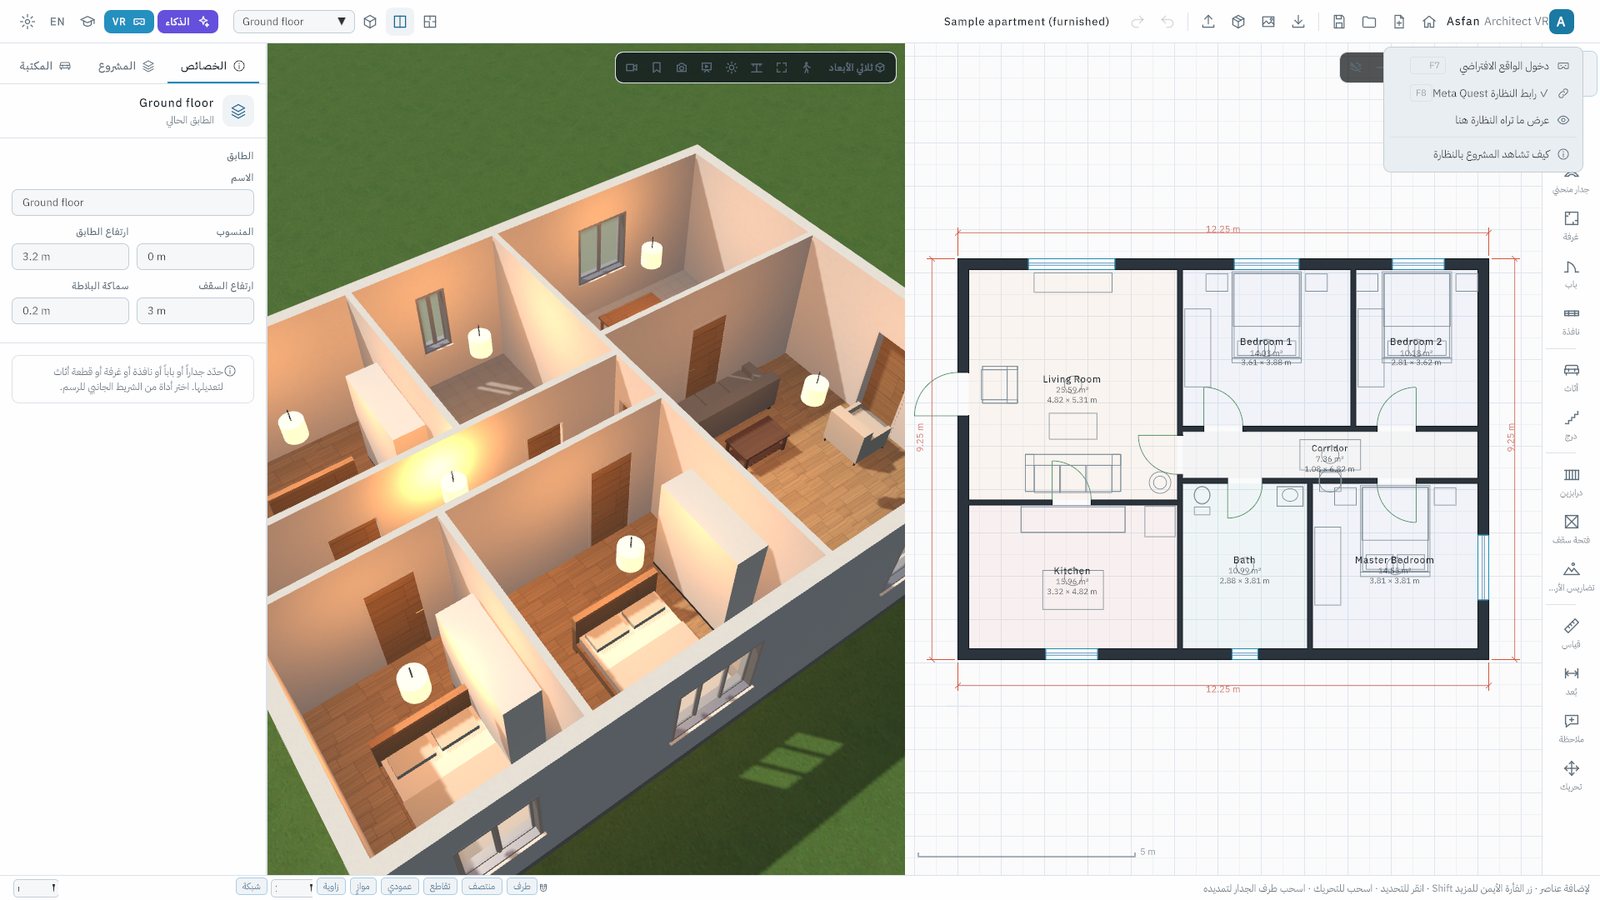Open the small stepper left of the زاوية button

[x=293, y=887]
